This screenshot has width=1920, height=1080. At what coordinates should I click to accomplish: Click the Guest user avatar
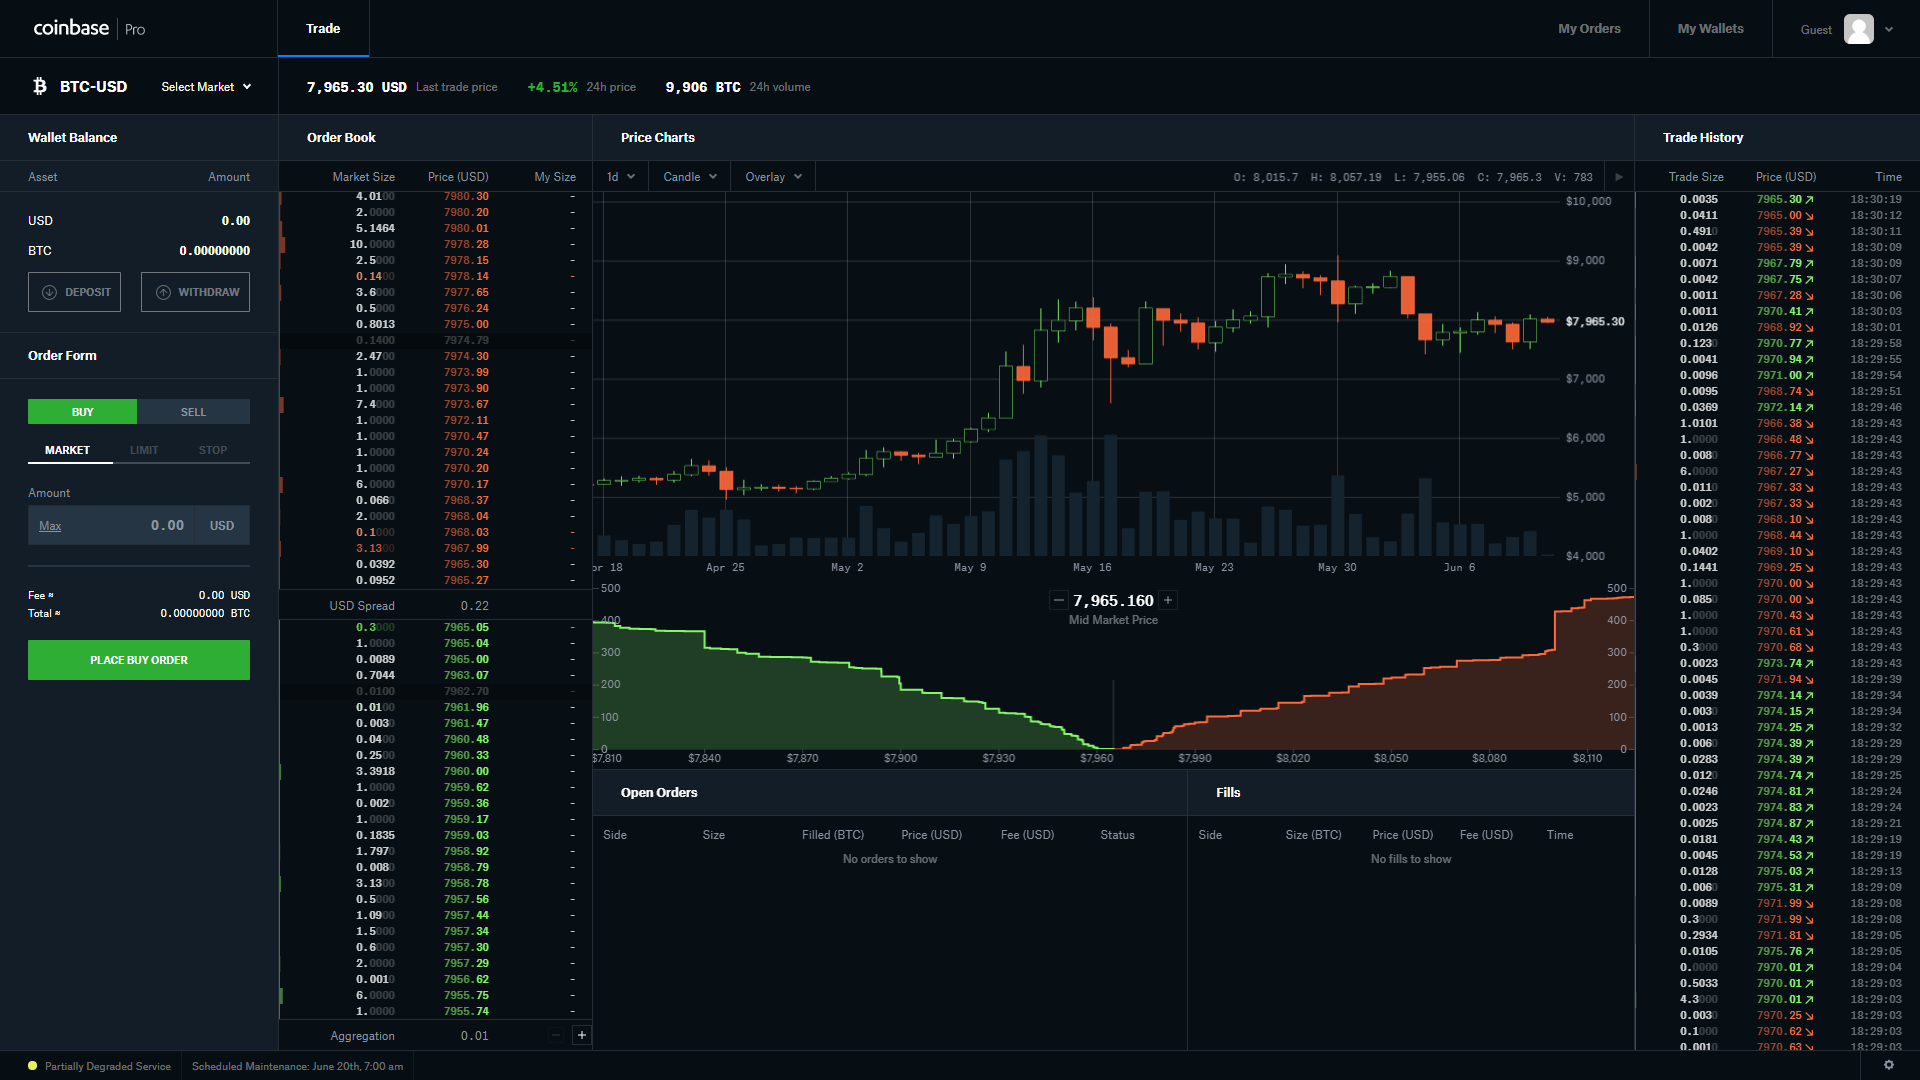1858,29
